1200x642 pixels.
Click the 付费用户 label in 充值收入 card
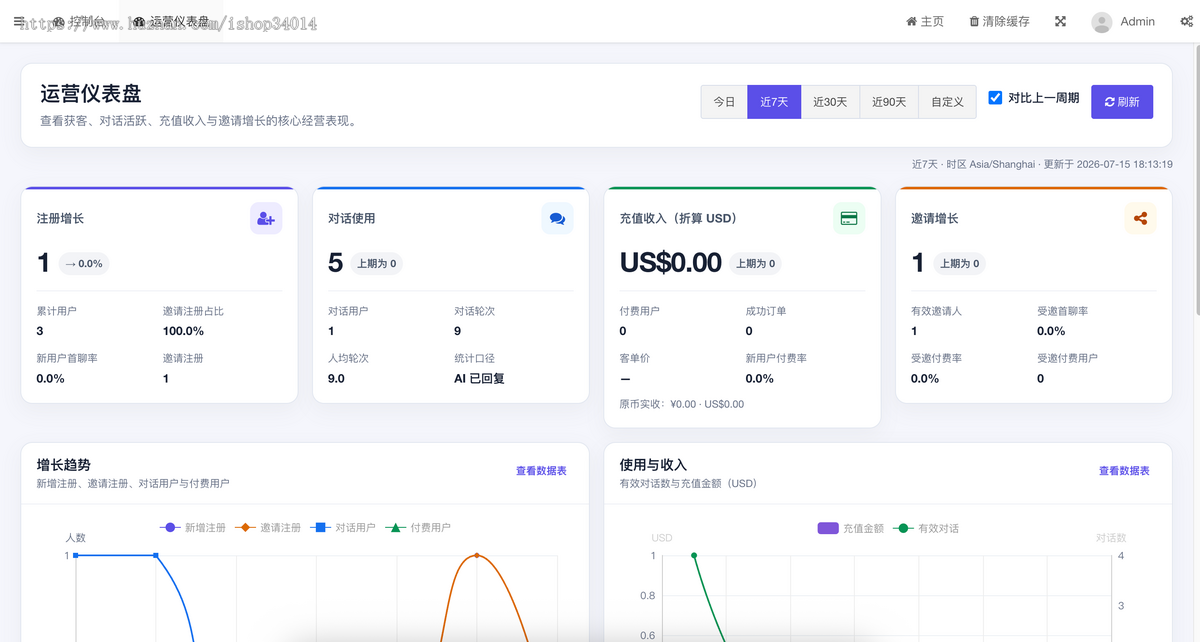[x=640, y=311]
